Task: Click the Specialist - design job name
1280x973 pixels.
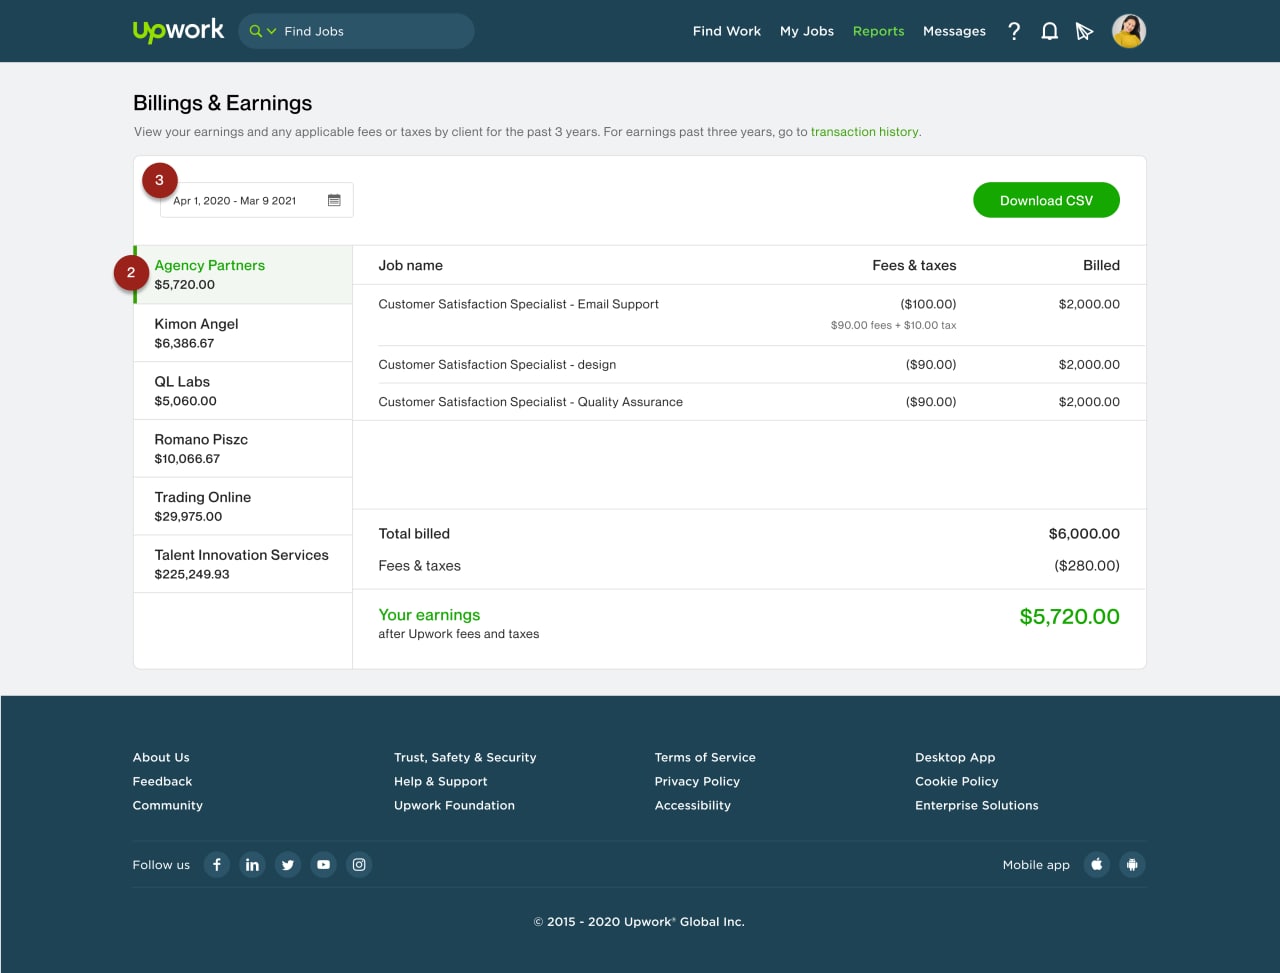Action: tap(497, 365)
